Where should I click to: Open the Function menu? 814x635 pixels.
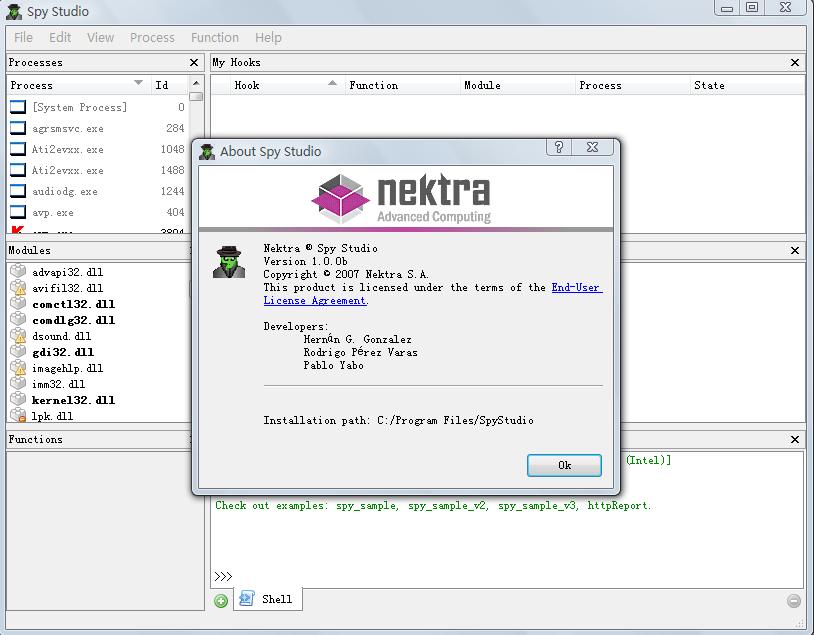(215, 37)
